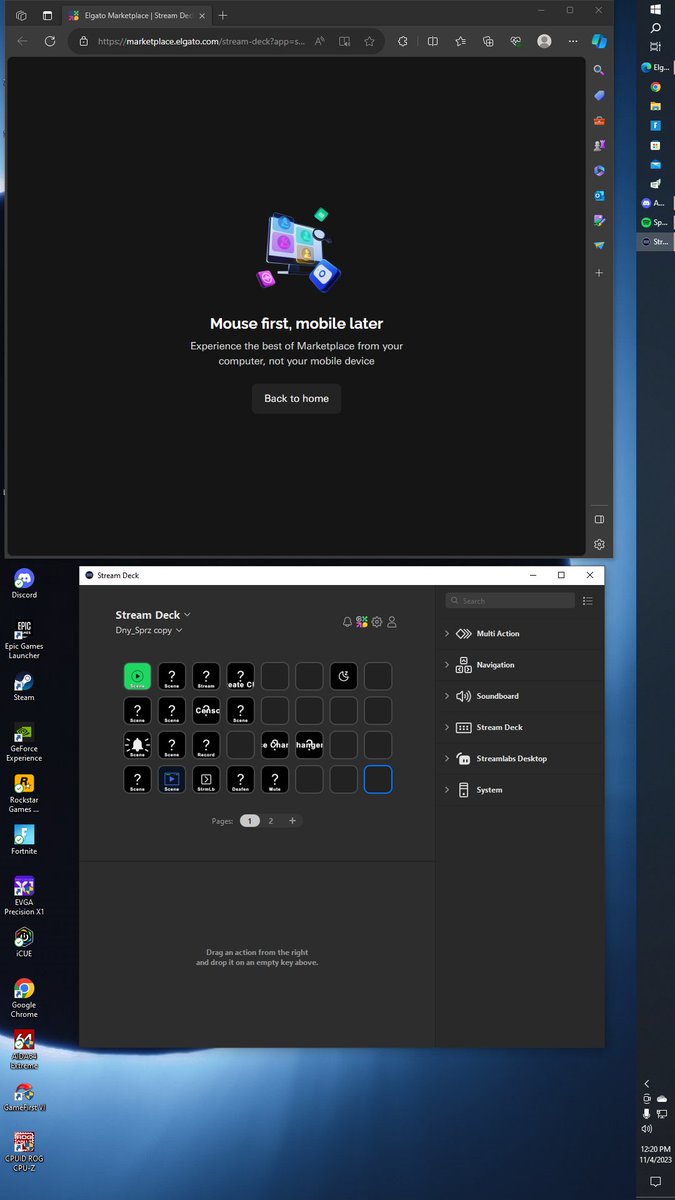Select the alarm bell Scene key
The height and width of the screenshot is (1200, 675).
tap(138, 745)
